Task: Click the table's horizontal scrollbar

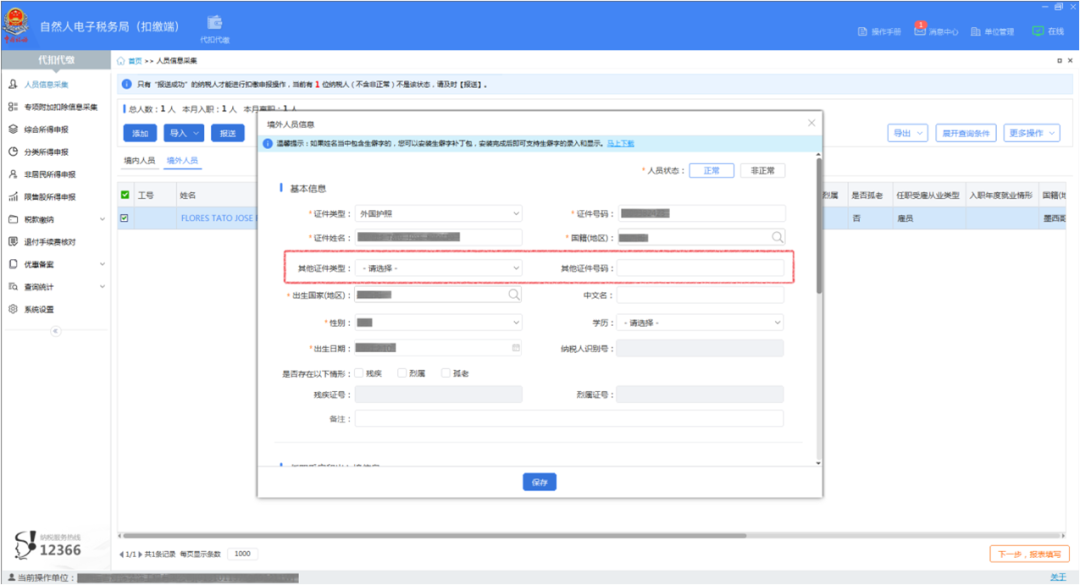Action: pyautogui.click(x=434, y=535)
